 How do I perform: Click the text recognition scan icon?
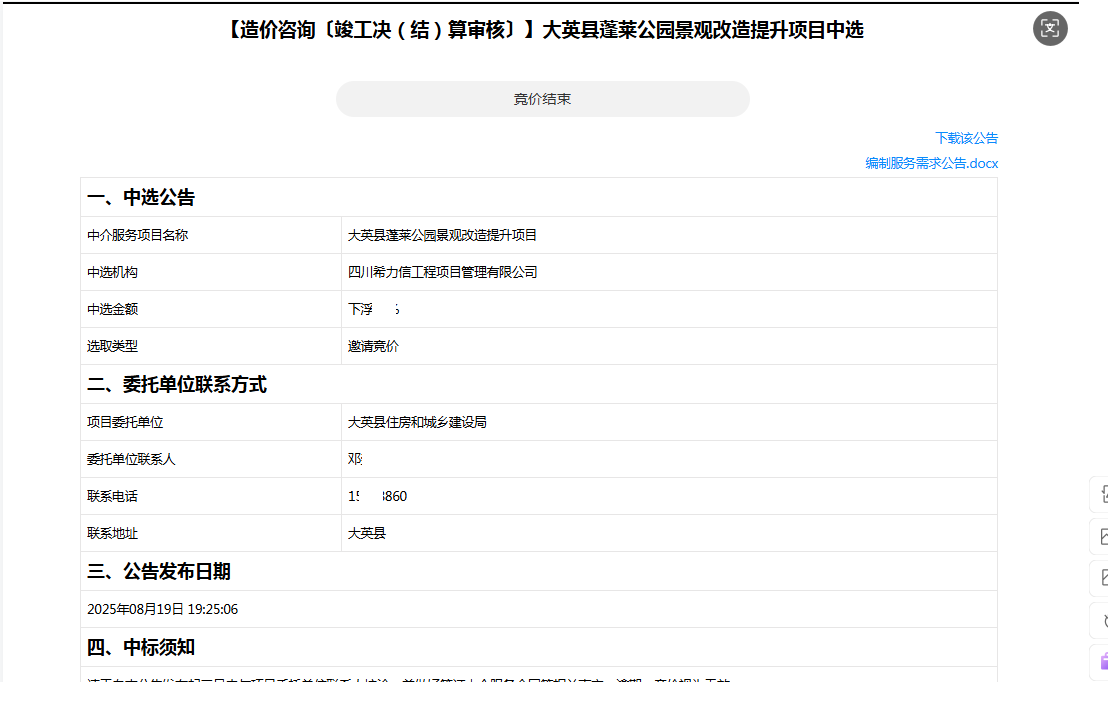[1050, 28]
